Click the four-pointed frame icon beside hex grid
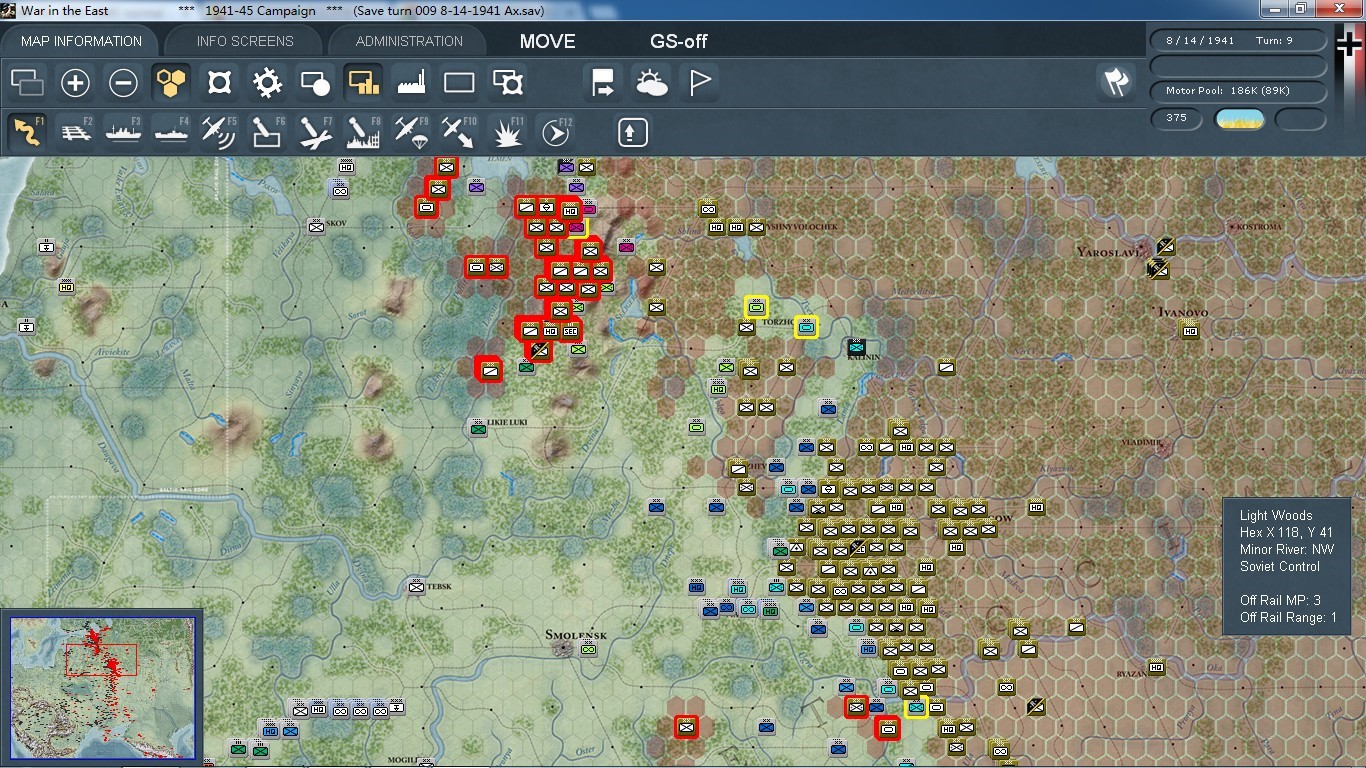 (219, 83)
